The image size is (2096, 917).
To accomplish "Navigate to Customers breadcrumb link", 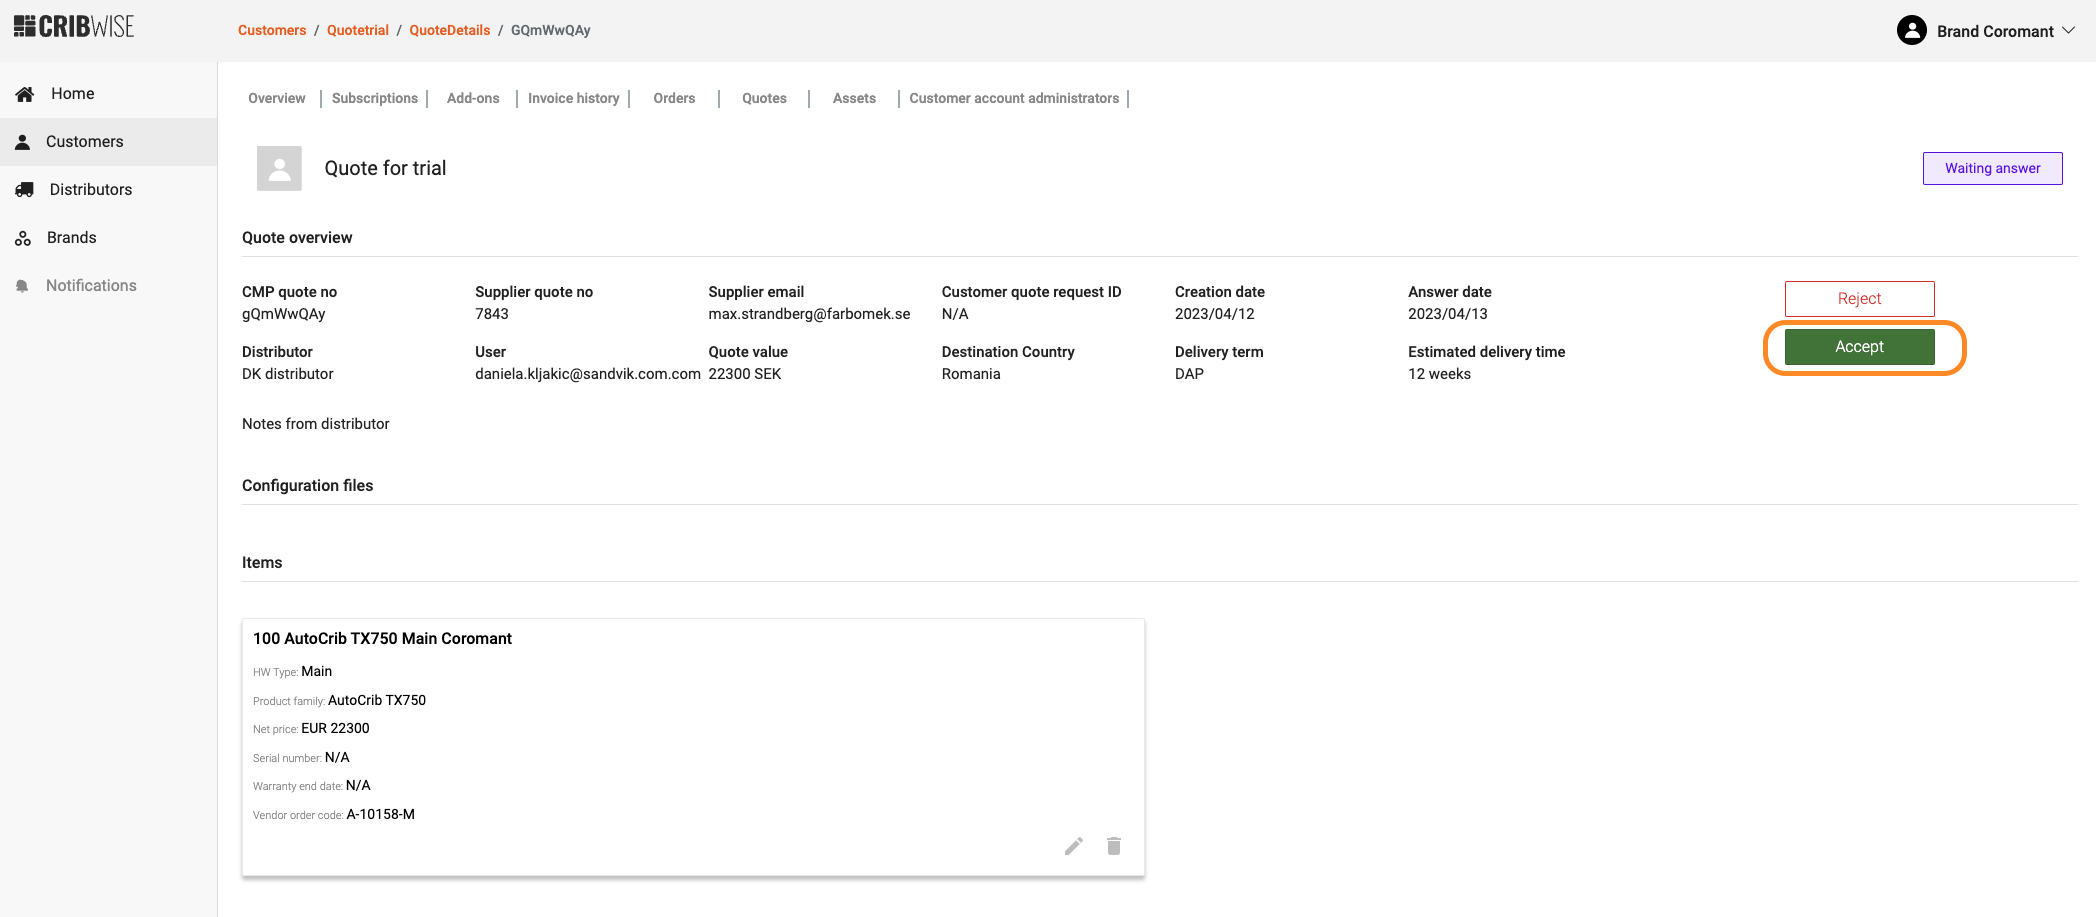I will click(x=272, y=30).
